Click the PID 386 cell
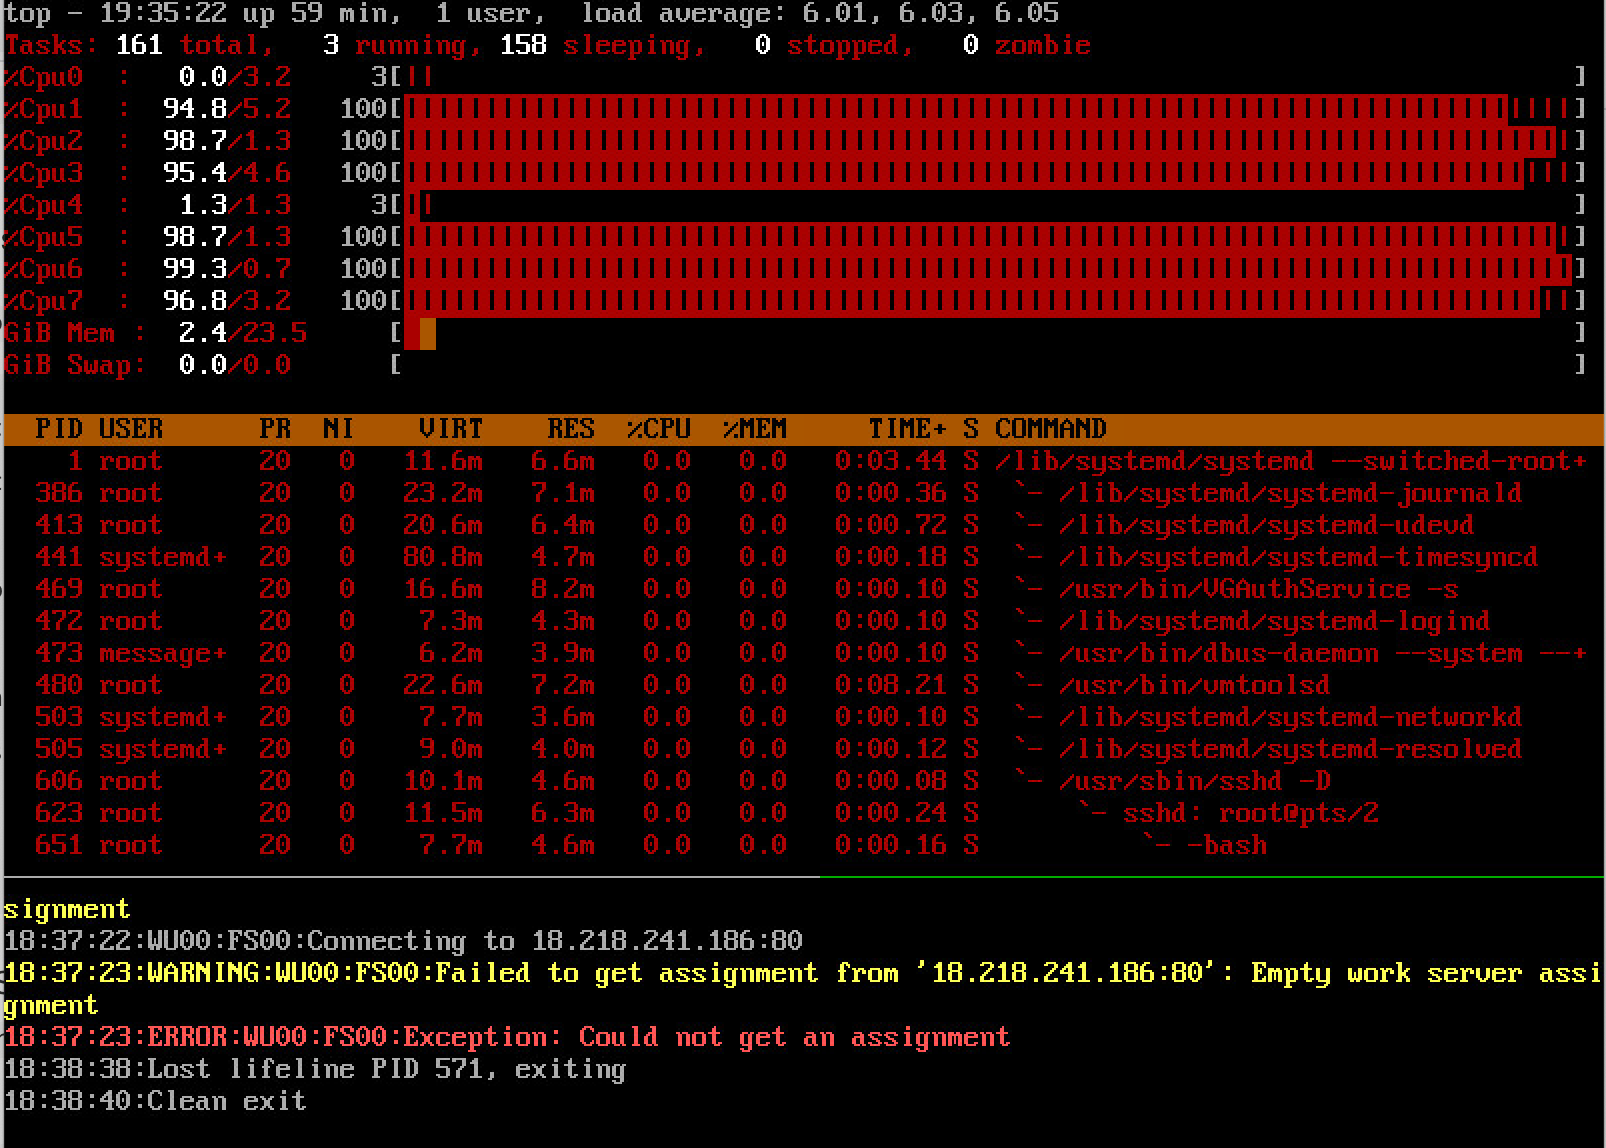1606x1148 pixels. pos(59,493)
